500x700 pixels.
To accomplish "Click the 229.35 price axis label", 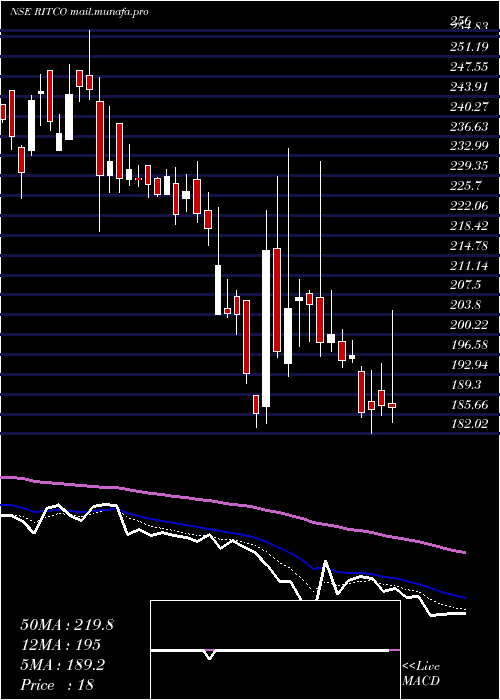I will [x=469, y=166].
